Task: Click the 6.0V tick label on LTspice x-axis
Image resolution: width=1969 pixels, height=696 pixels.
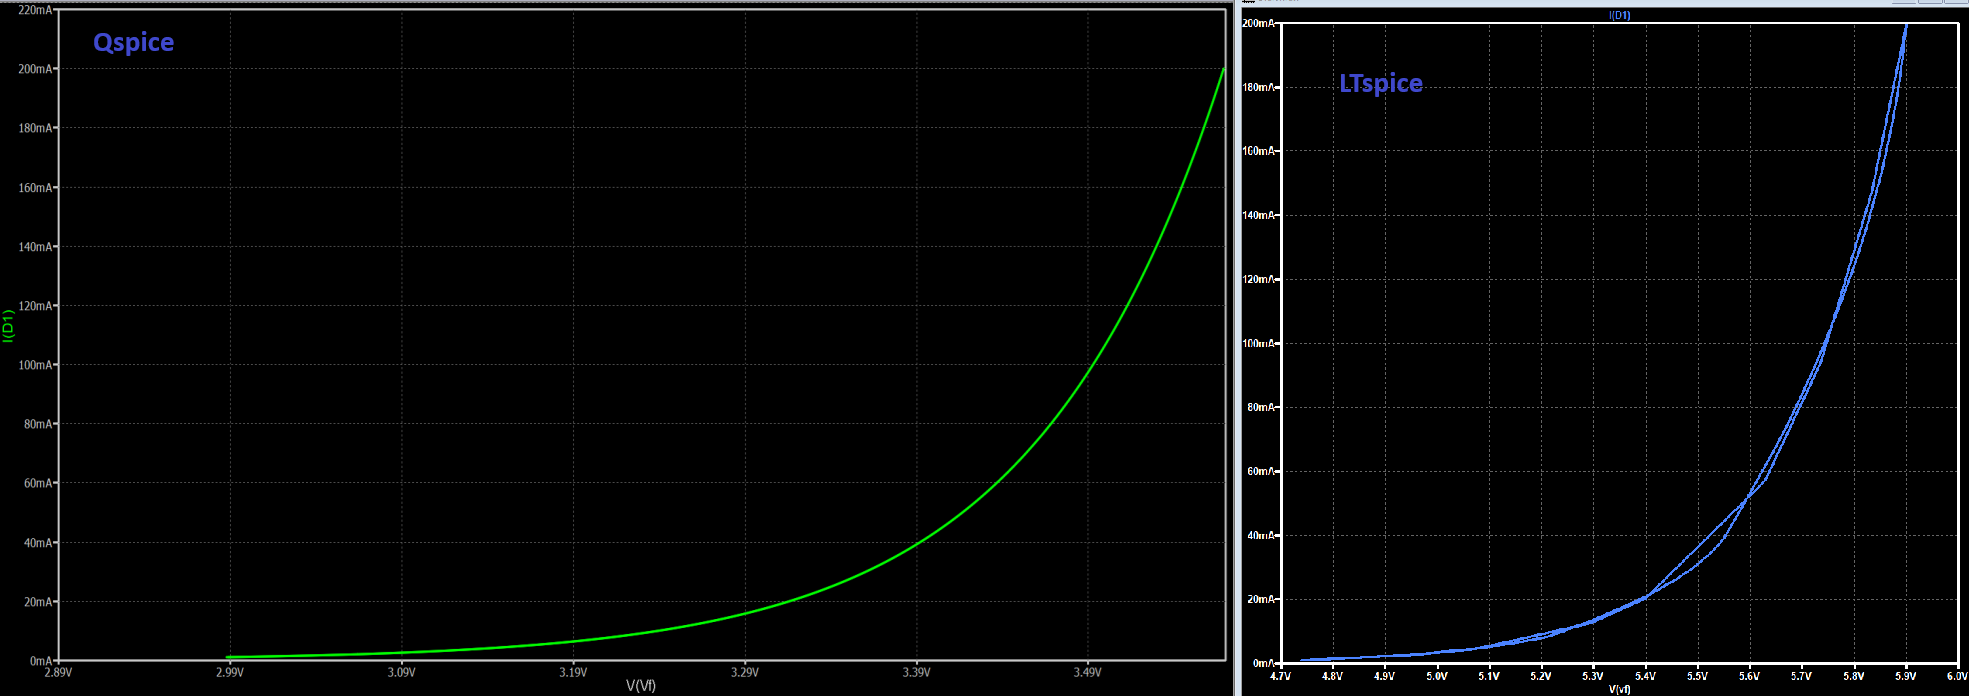Action: 1956,676
